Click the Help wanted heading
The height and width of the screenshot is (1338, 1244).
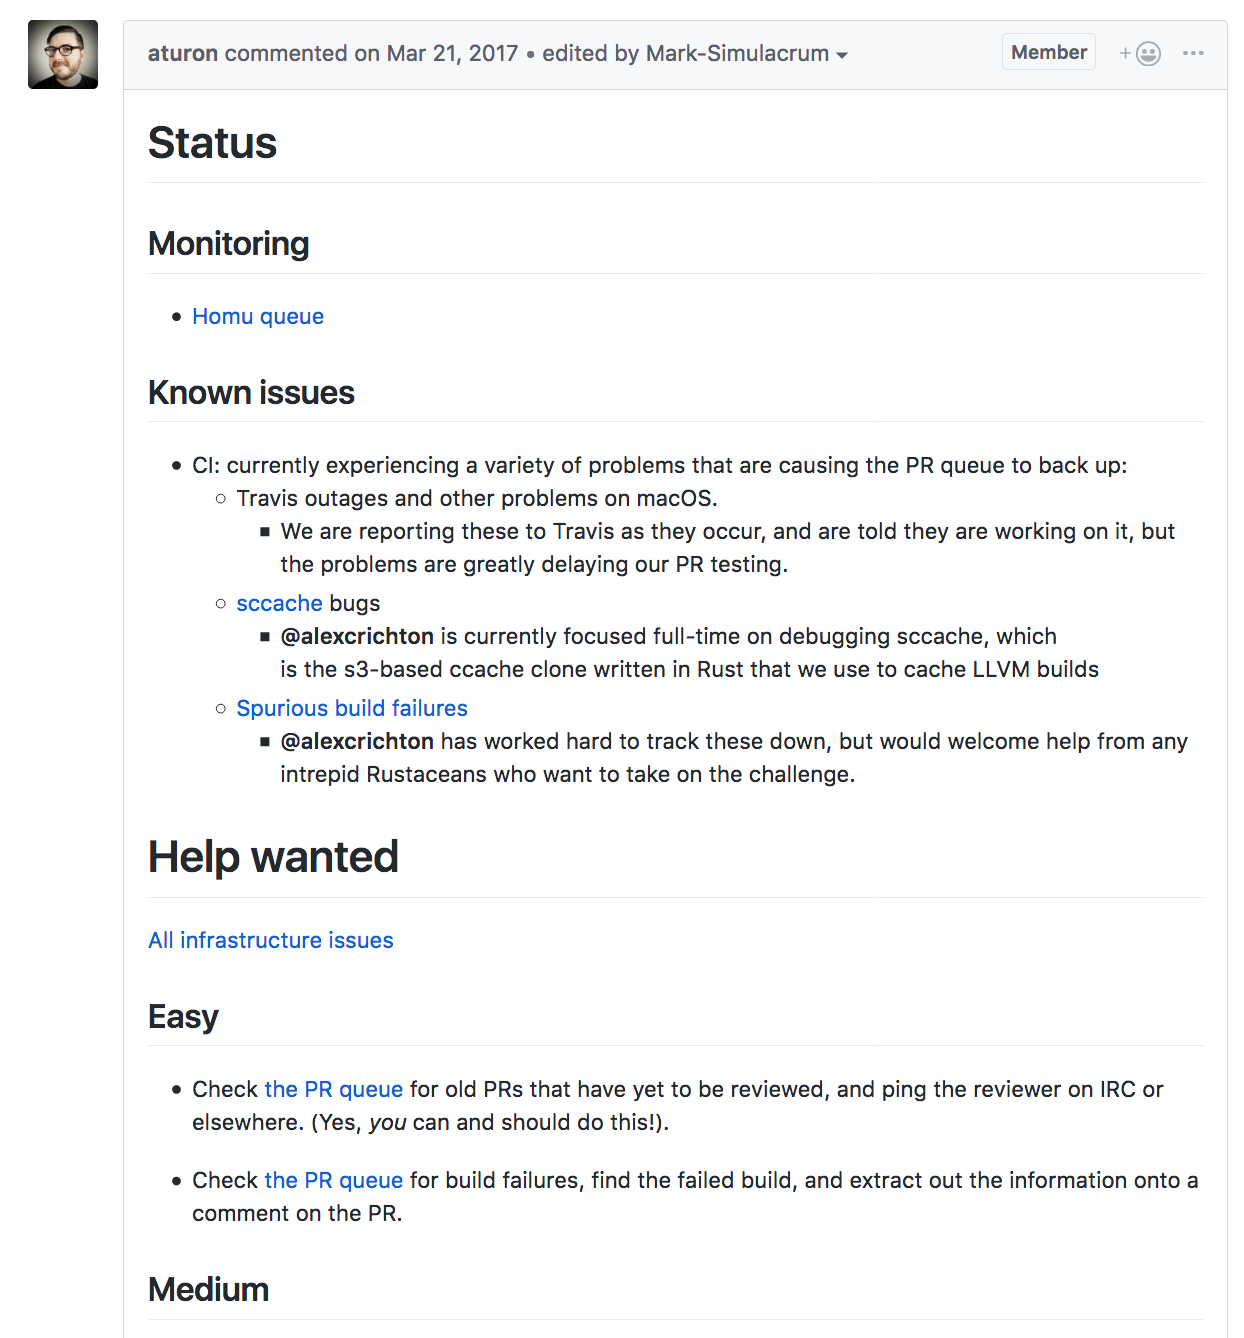pos(273,857)
